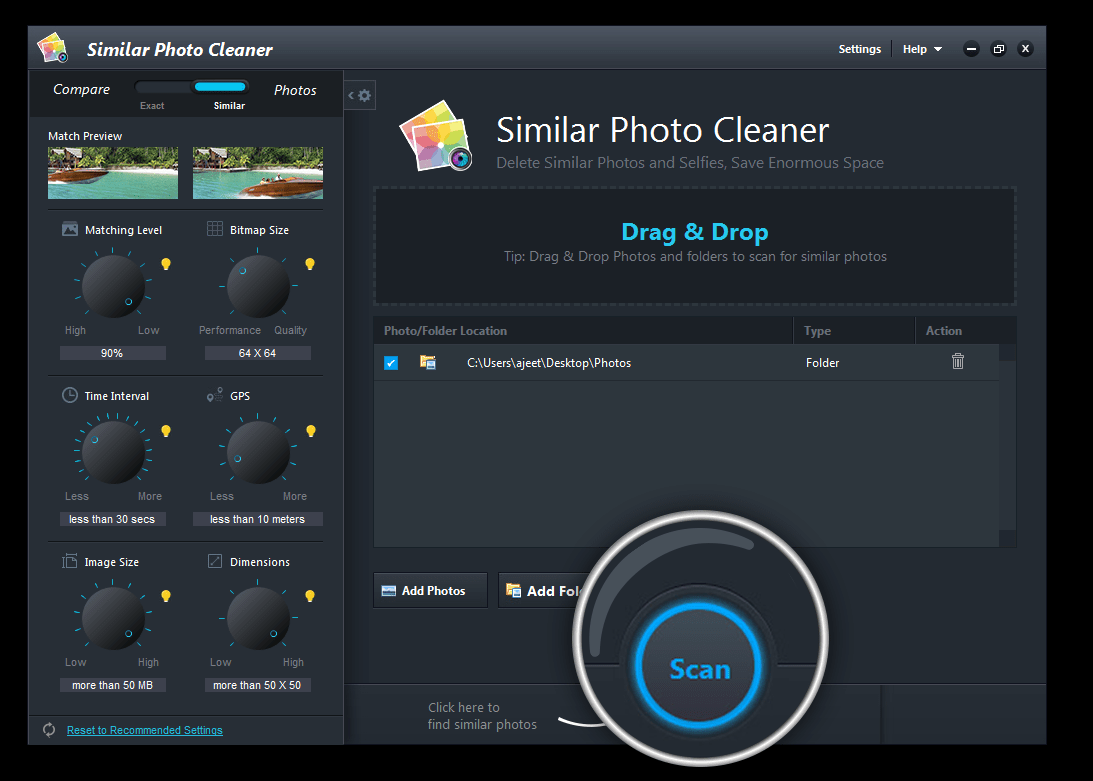Delete the Photos folder entry with trash icon
Image resolution: width=1093 pixels, height=781 pixels.
[958, 361]
